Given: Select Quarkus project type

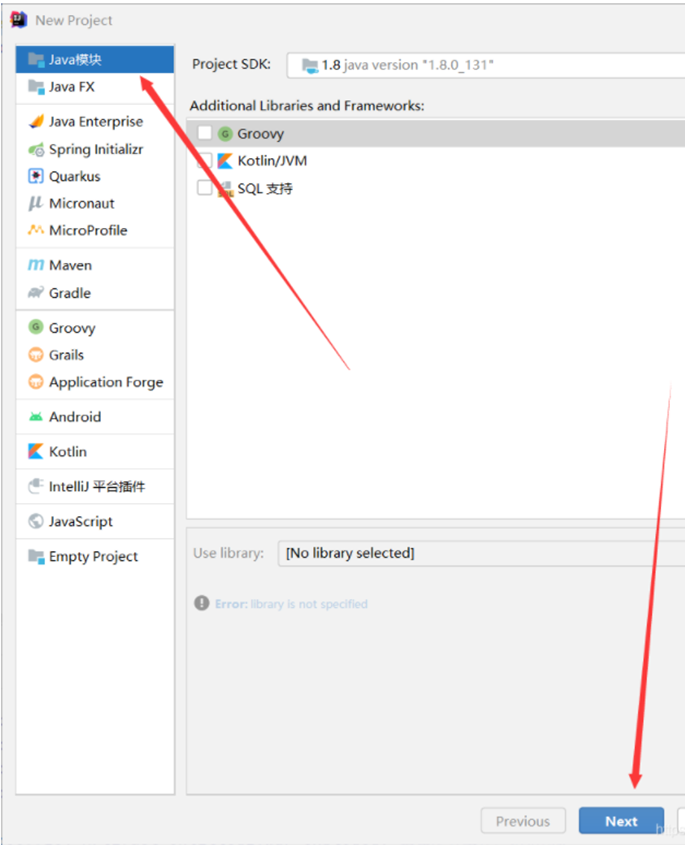Looking at the screenshot, I should (95, 176).
